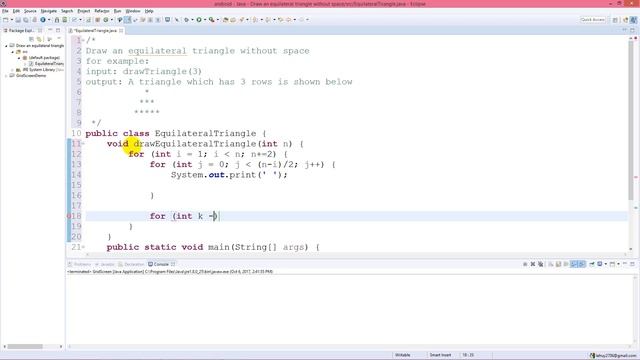Open the Help menu
640x360 pixels.
[149, 11]
